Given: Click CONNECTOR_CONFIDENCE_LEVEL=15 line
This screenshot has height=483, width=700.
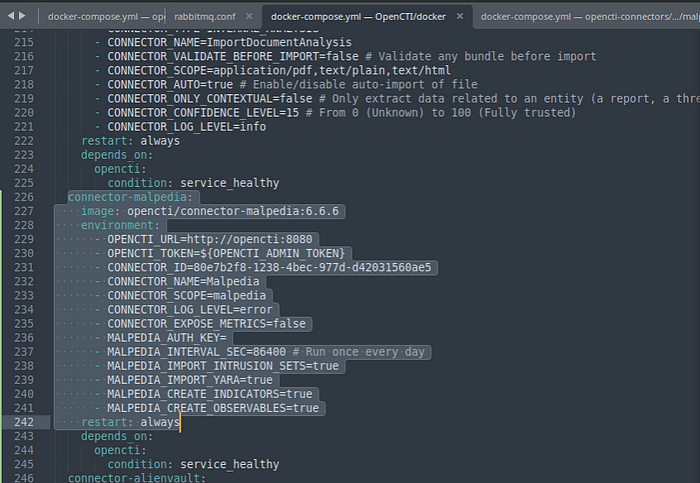Looking at the screenshot, I should [x=203, y=112].
